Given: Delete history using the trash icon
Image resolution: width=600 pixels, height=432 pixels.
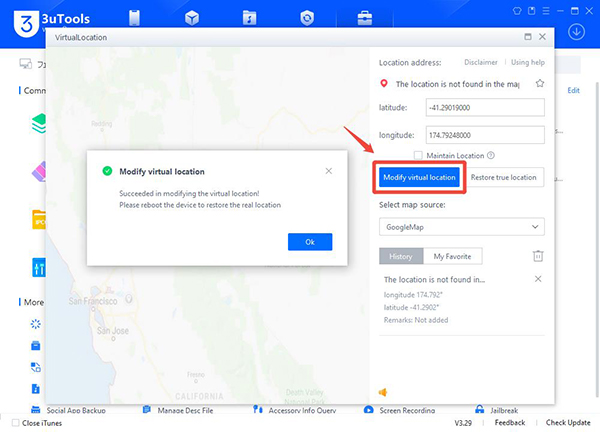Looking at the screenshot, I should point(538,256).
